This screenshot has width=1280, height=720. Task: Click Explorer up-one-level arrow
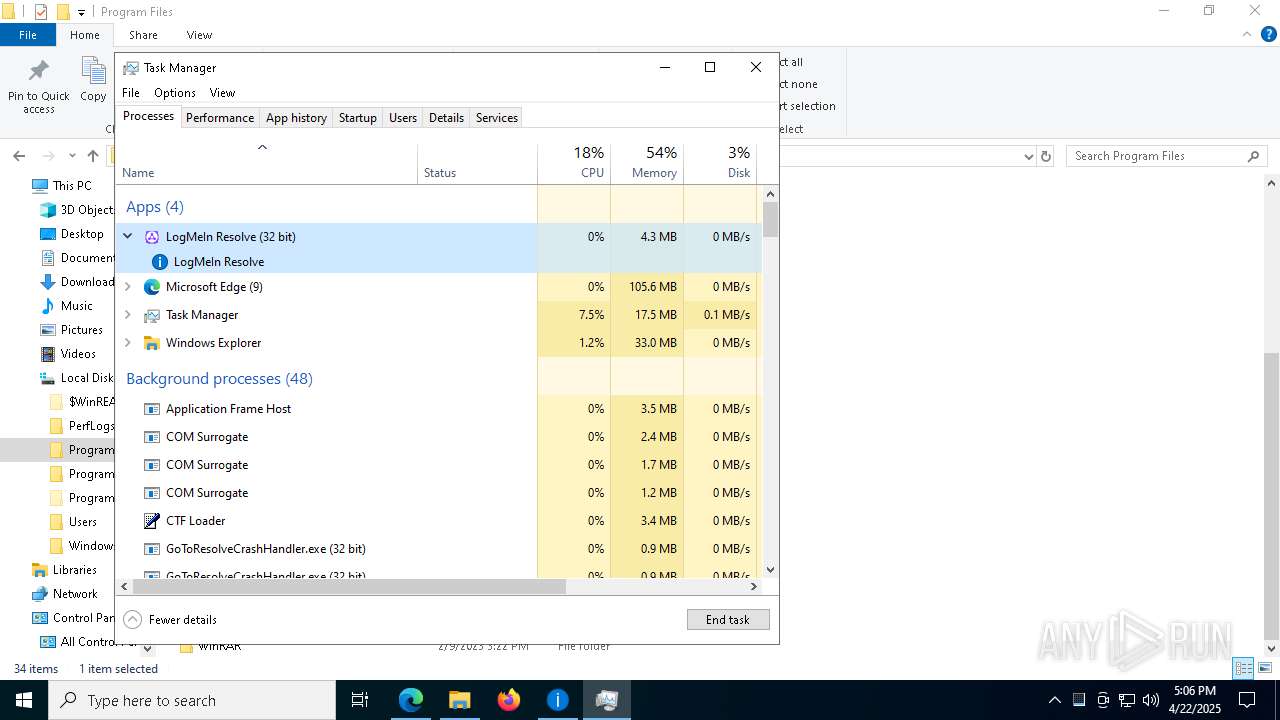point(93,156)
